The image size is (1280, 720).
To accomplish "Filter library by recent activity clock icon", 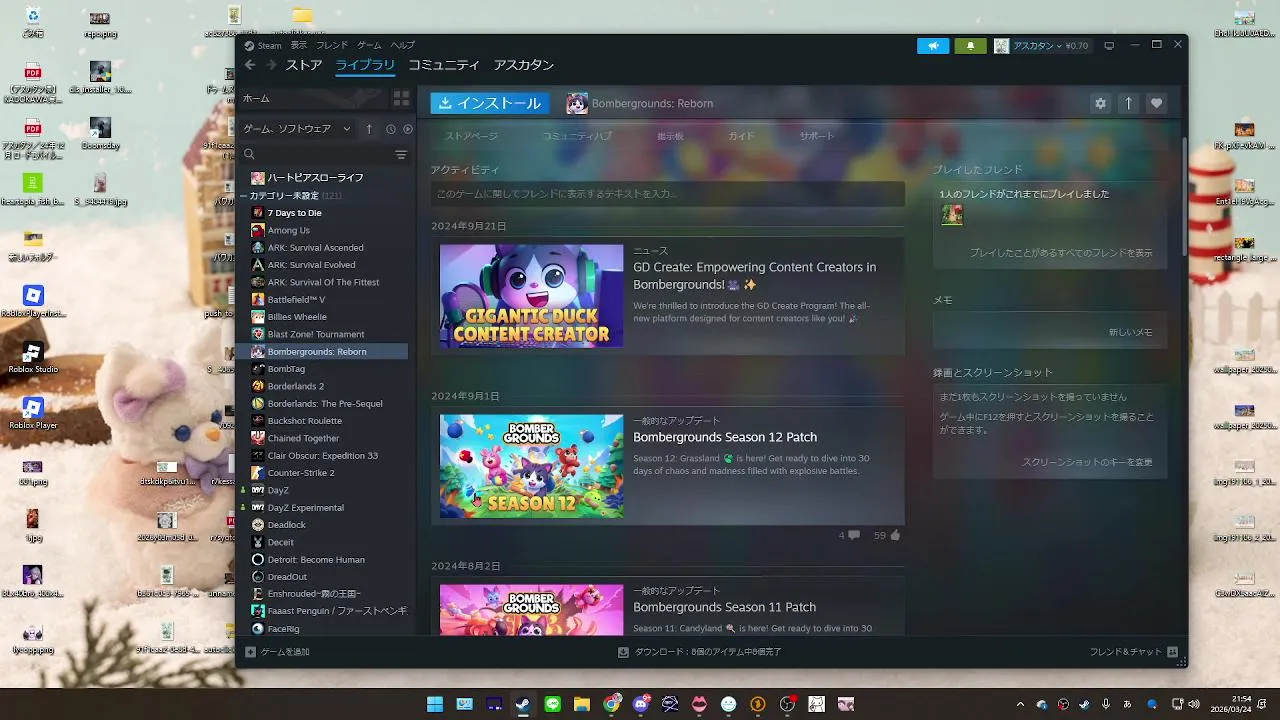I will click(391, 129).
